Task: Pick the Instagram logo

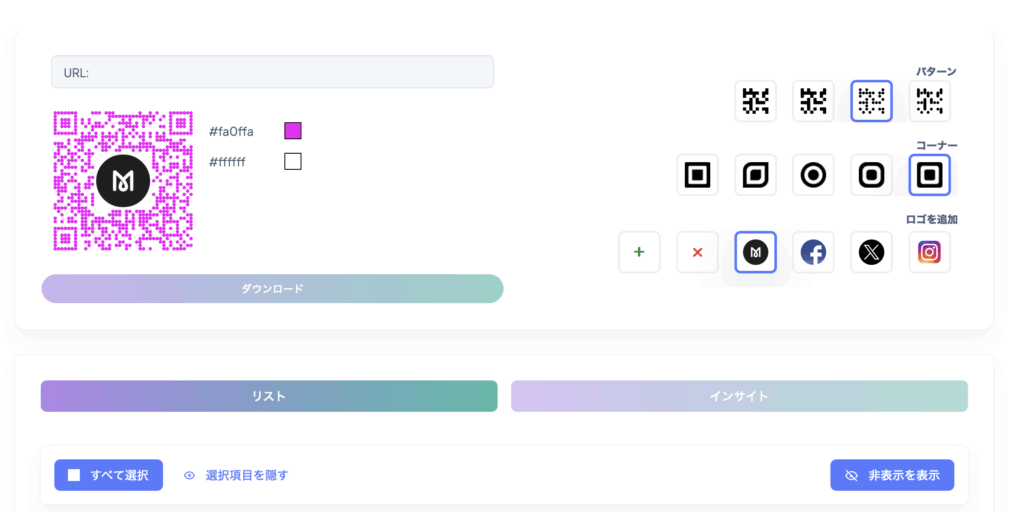Action: tap(930, 252)
